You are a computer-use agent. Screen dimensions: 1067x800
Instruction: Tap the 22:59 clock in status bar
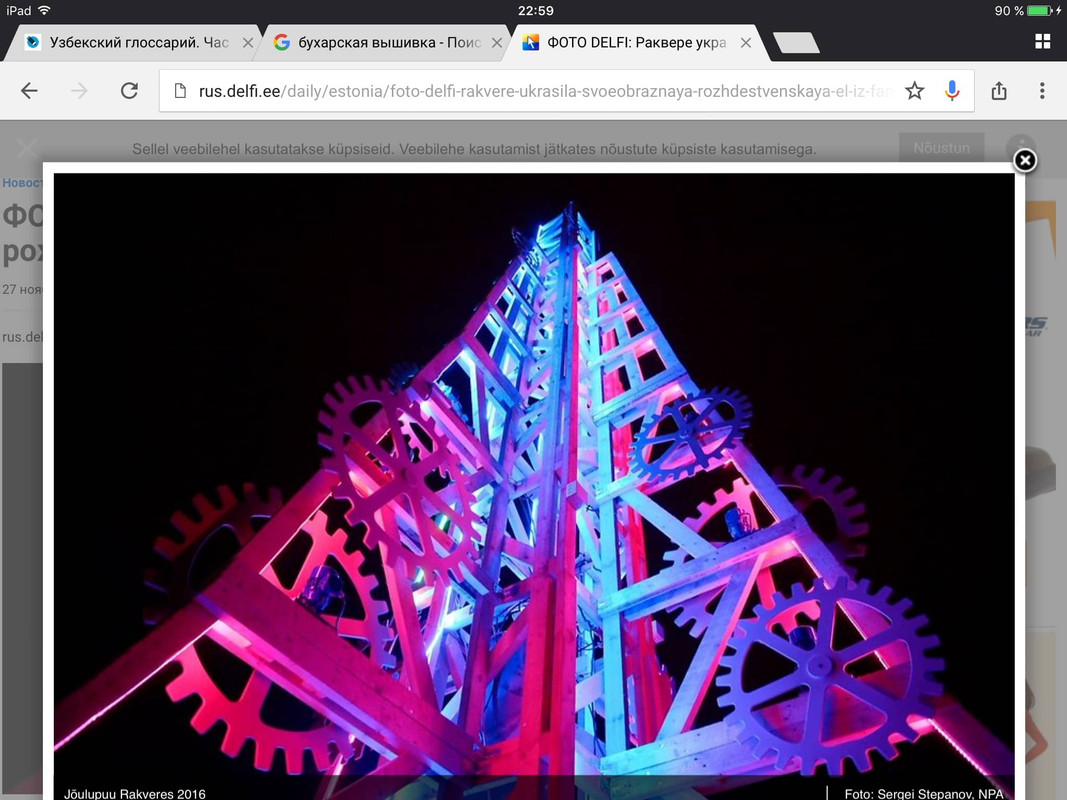point(536,10)
